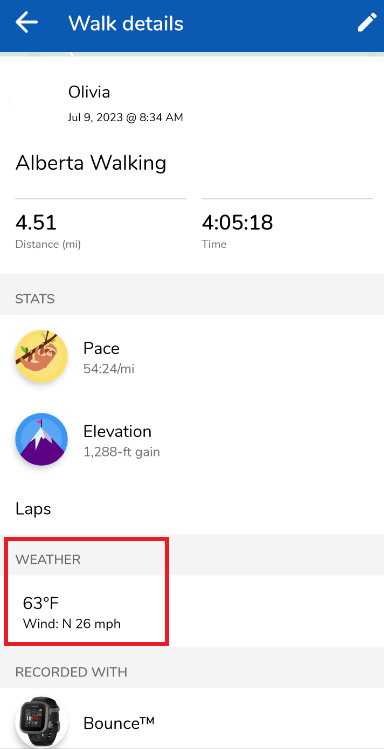
Task: Select the sloth Pace icon
Action: tap(42, 356)
